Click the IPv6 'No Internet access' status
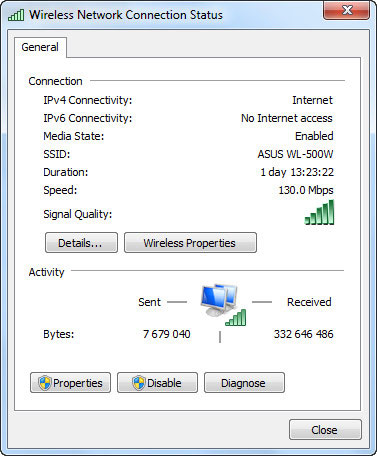Screen dimensions: 377x456 287,118
